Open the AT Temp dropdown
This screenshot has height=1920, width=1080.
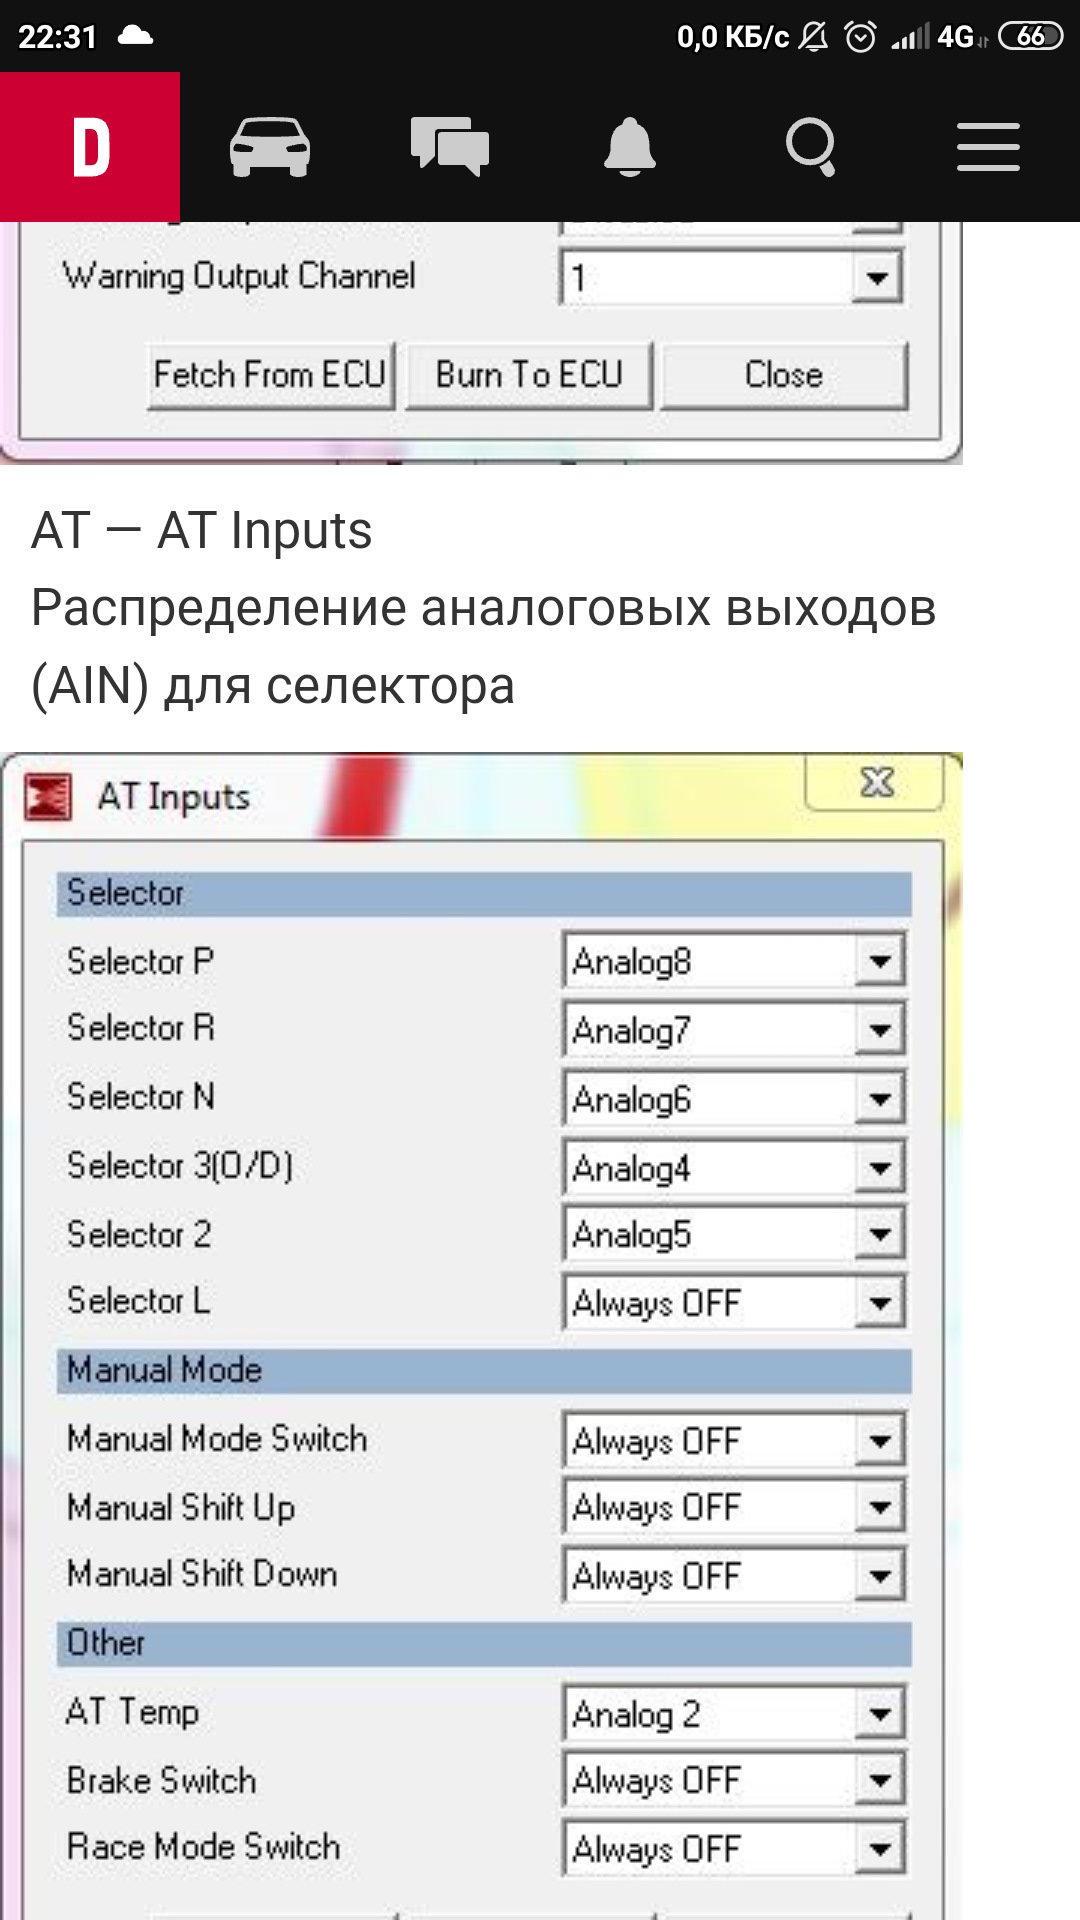point(880,1714)
